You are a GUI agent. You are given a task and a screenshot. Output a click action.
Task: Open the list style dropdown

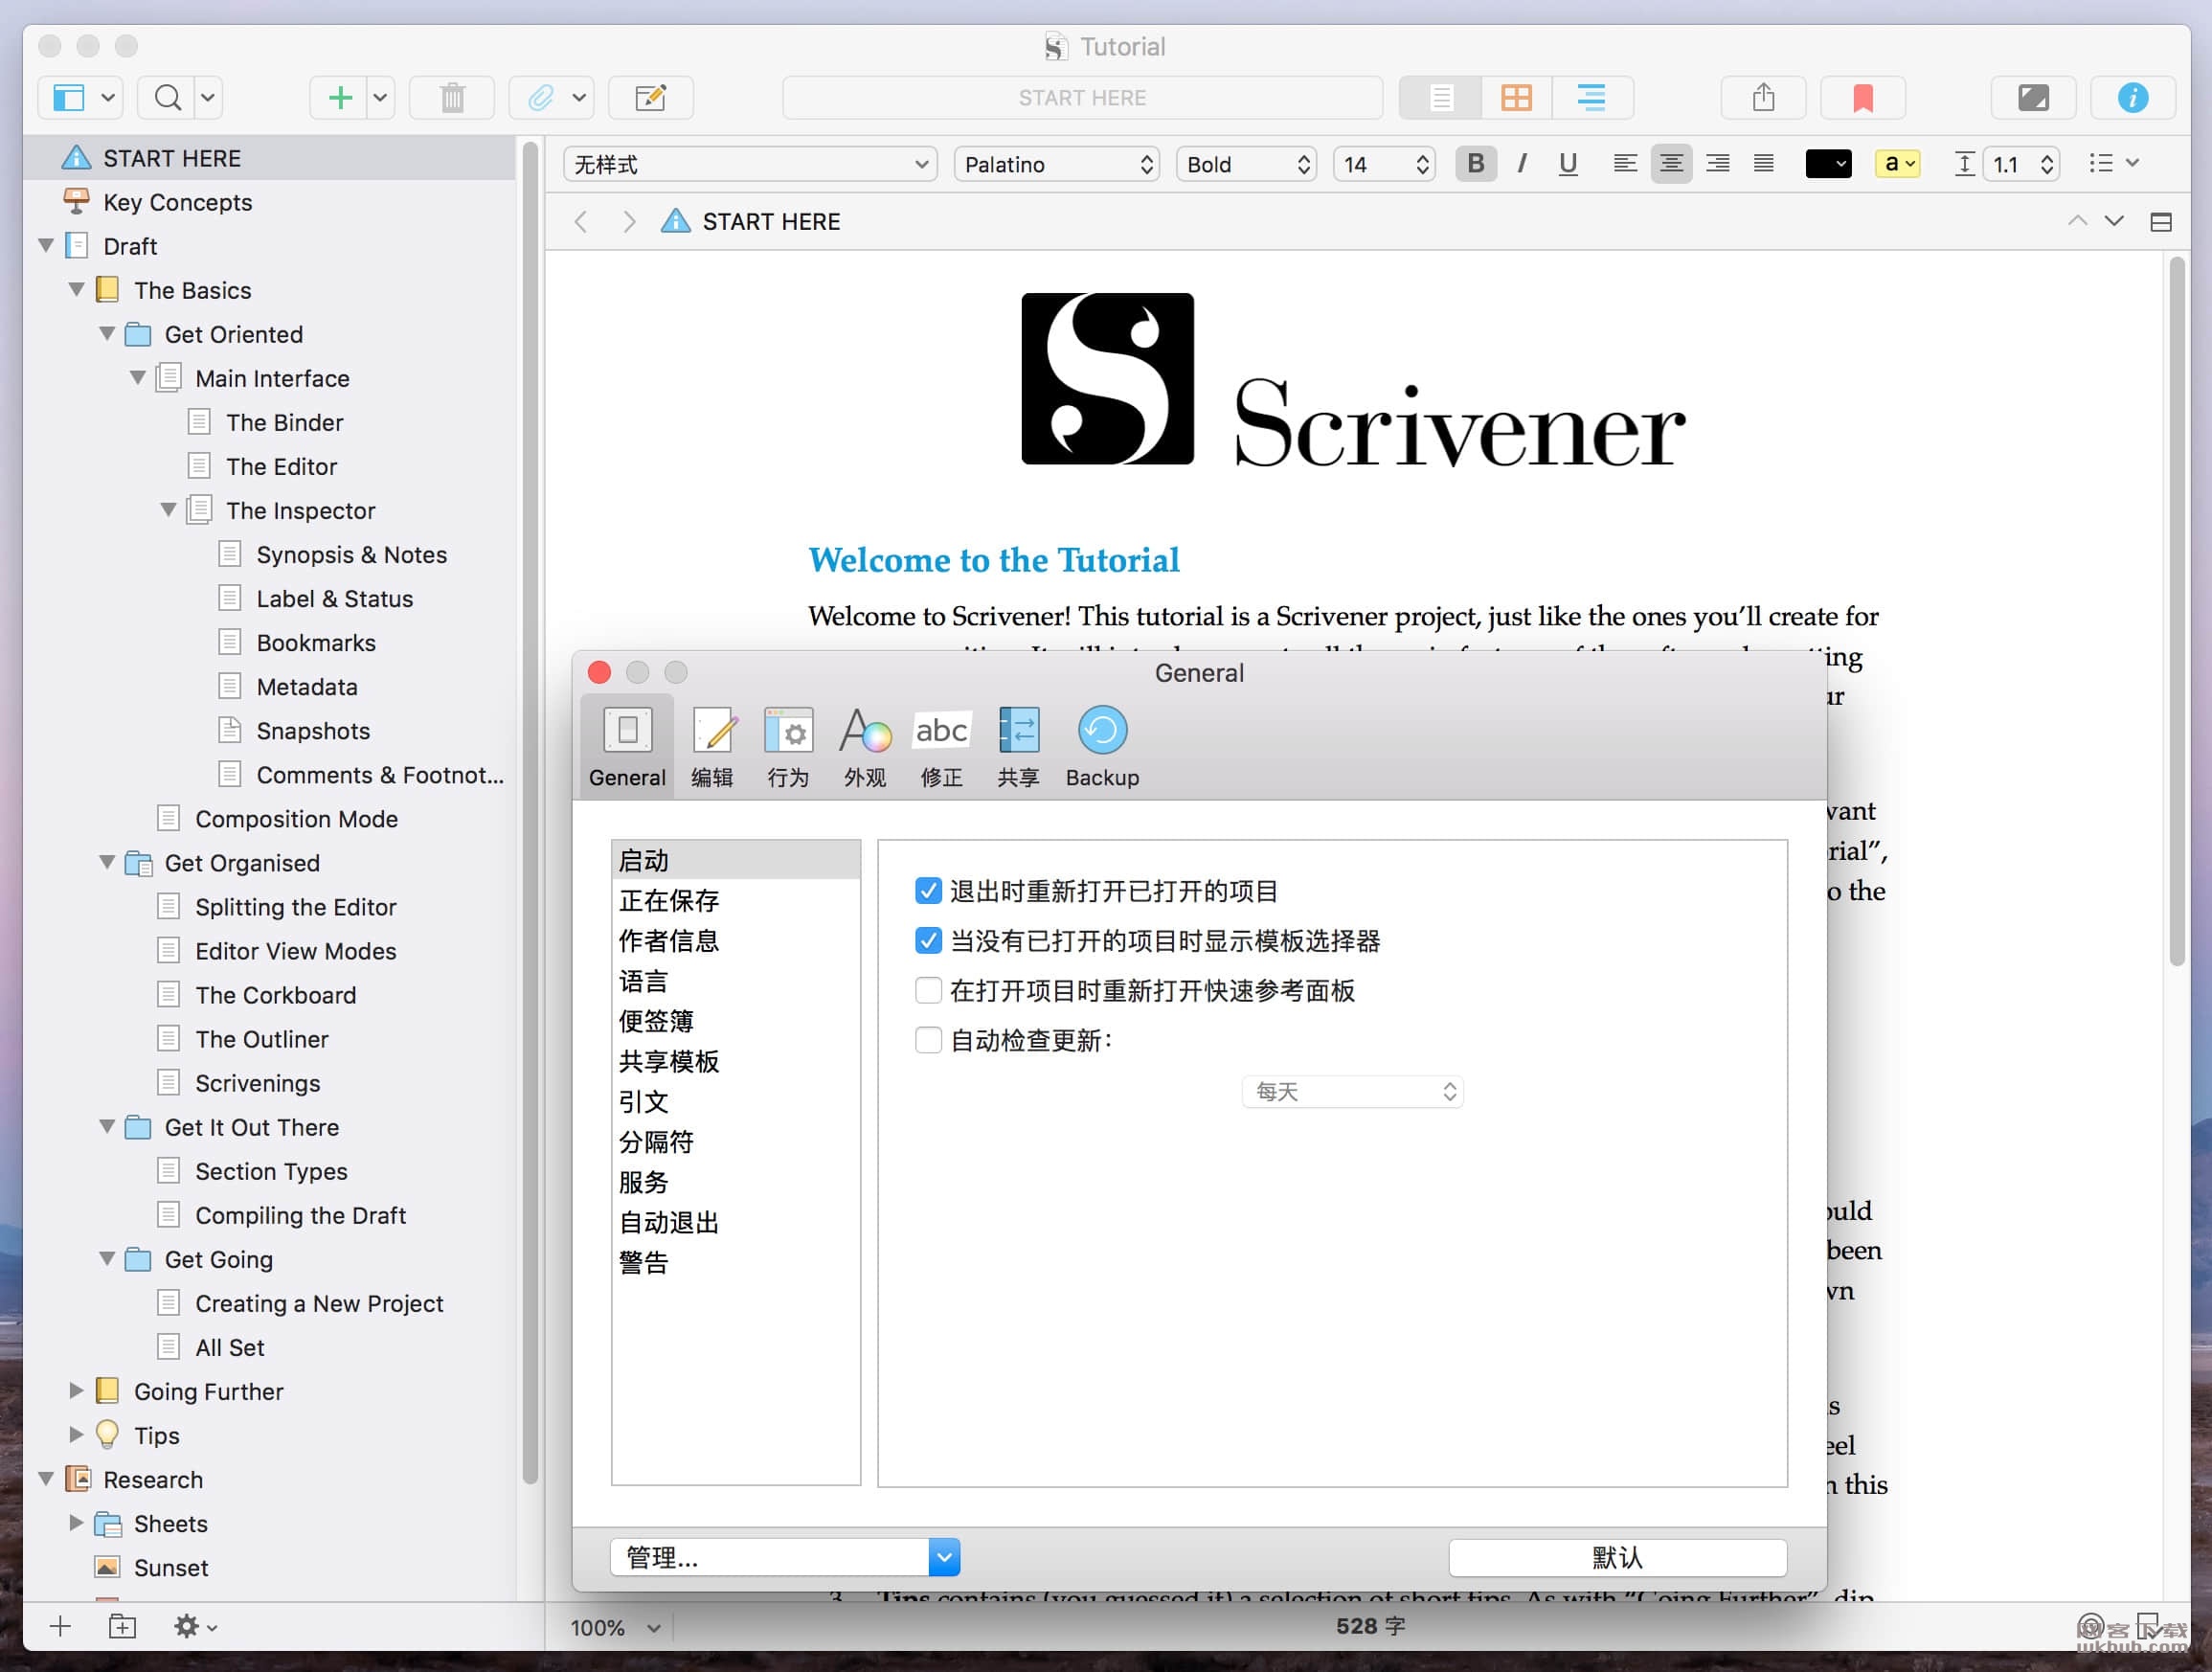pyautogui.click(x=2114, y=163)
